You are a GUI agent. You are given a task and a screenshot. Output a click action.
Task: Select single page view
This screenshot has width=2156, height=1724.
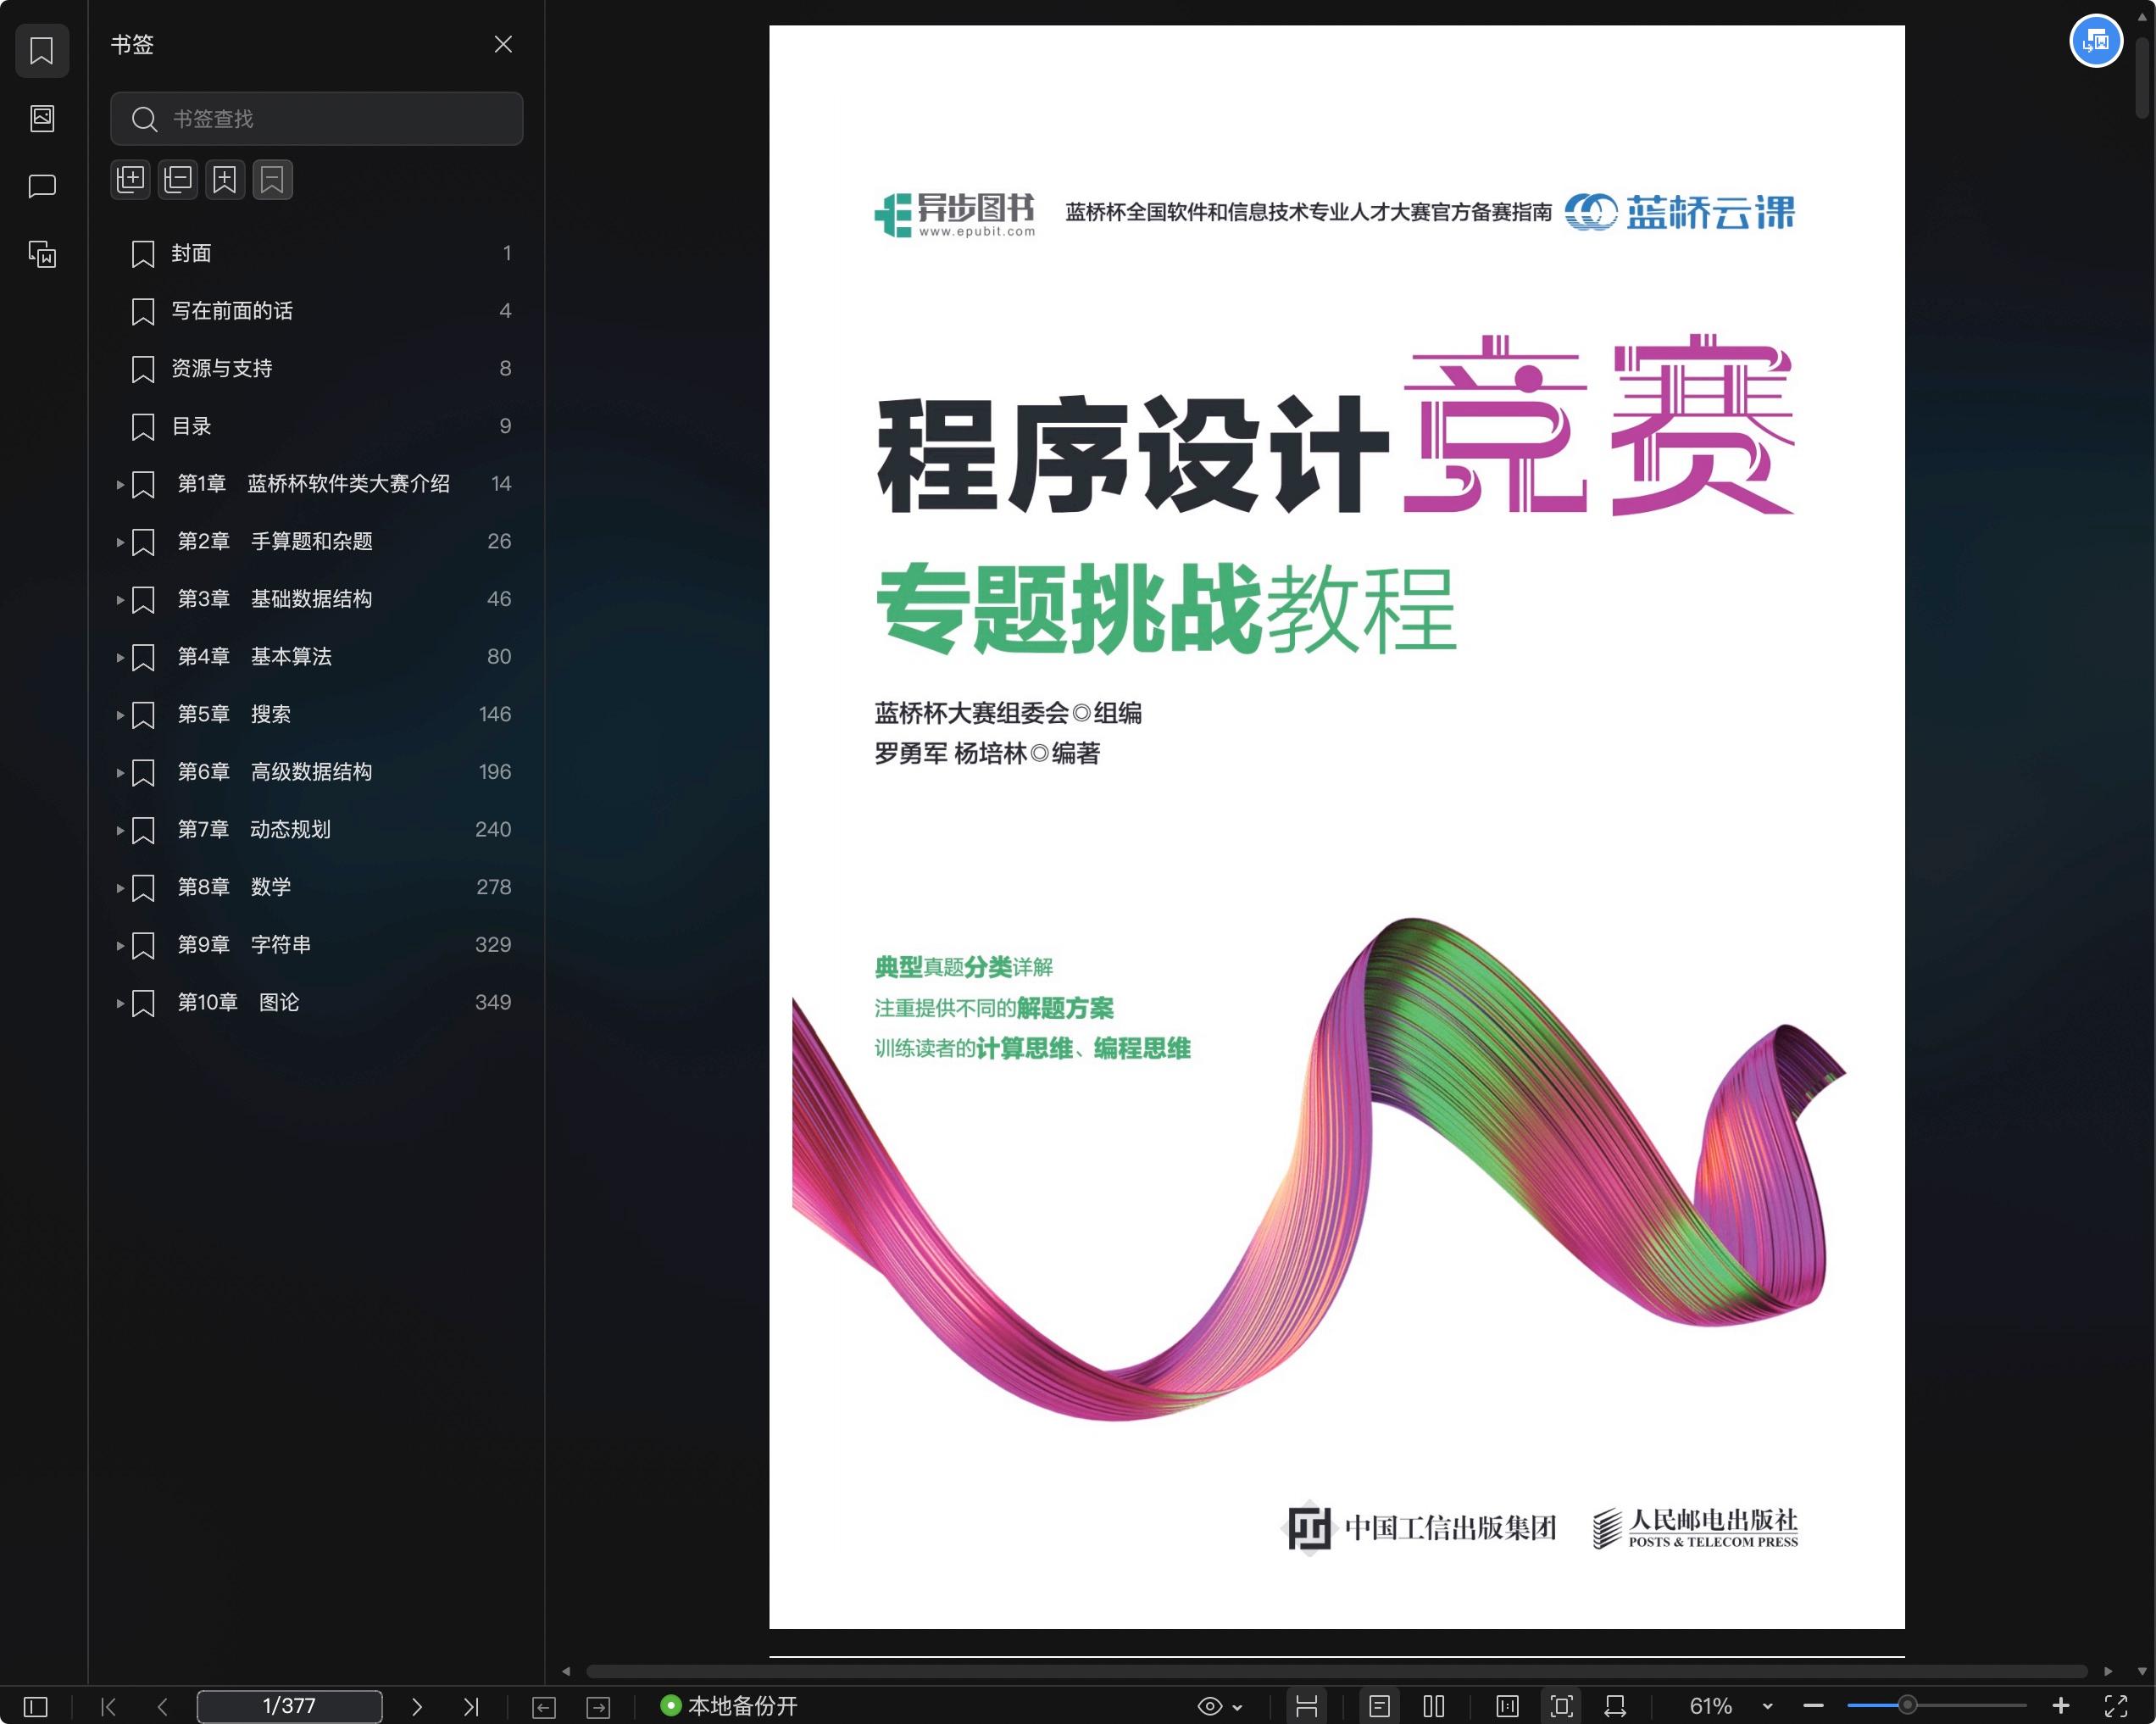coord(1379,1706)
